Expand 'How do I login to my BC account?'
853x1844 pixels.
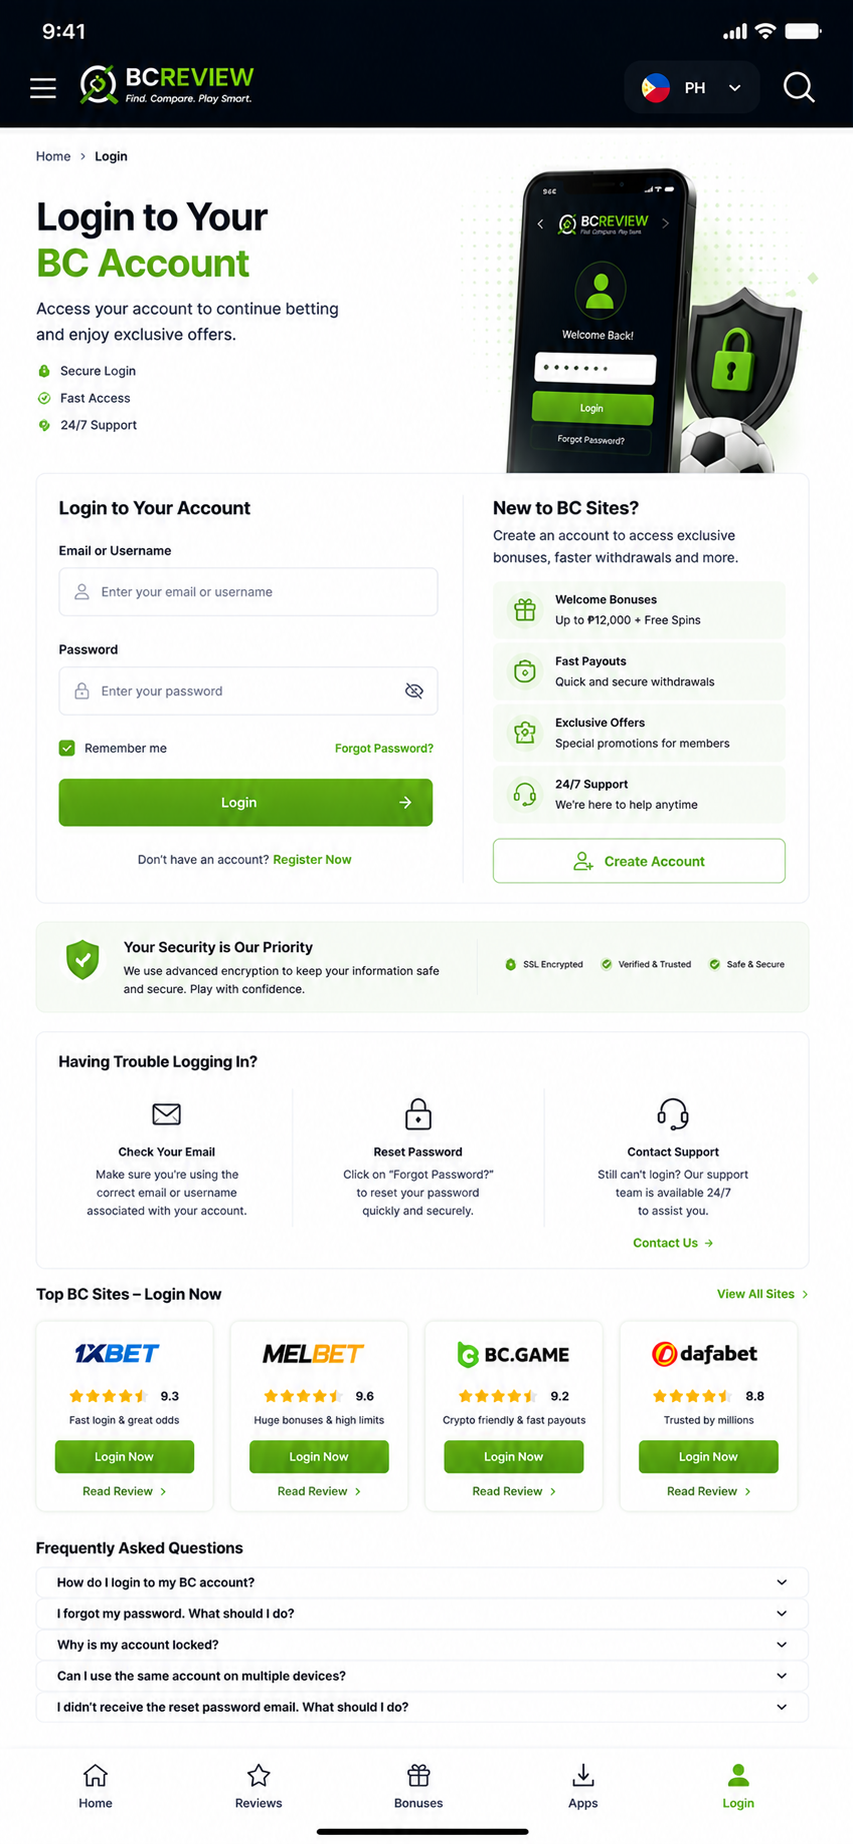point(422,1582)
